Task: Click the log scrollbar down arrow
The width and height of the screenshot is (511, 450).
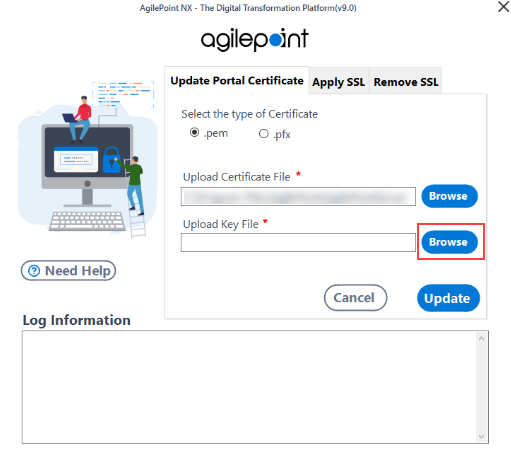Action: tap(481, 436)
